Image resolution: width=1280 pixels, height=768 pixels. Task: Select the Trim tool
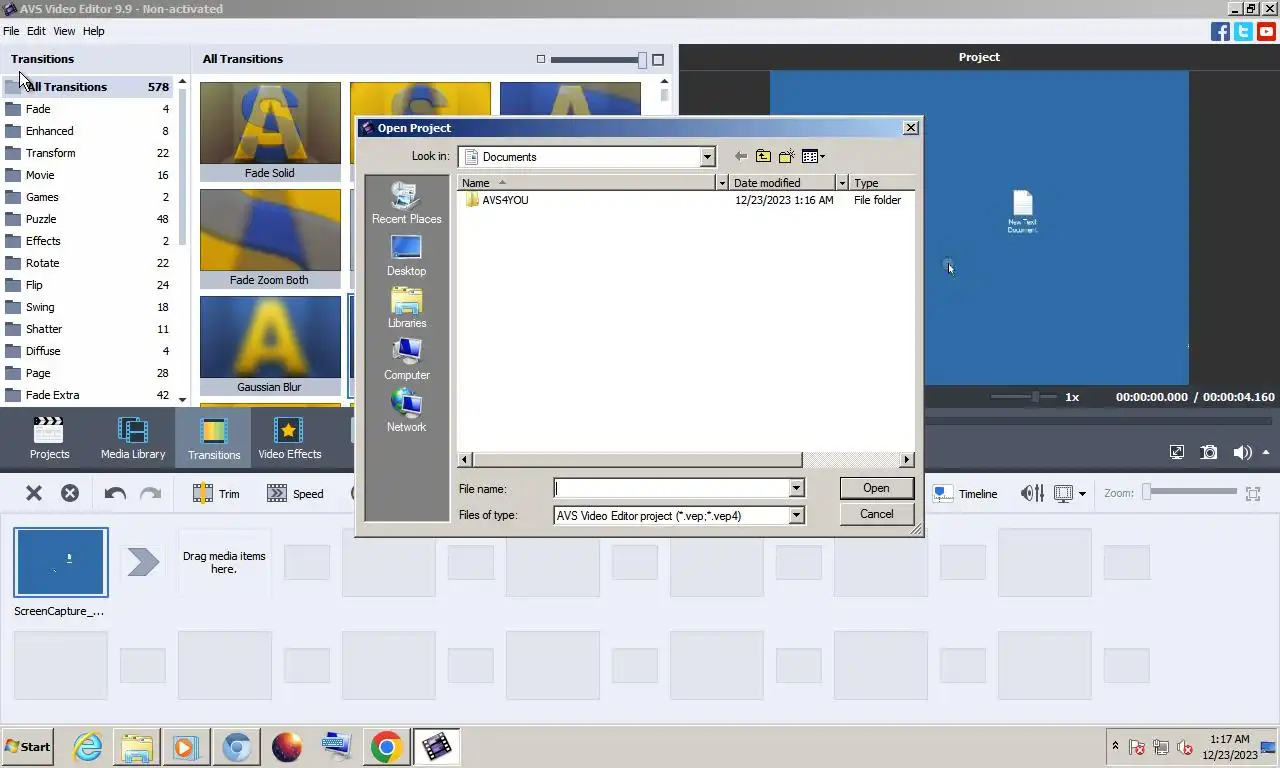coord(216,493)
